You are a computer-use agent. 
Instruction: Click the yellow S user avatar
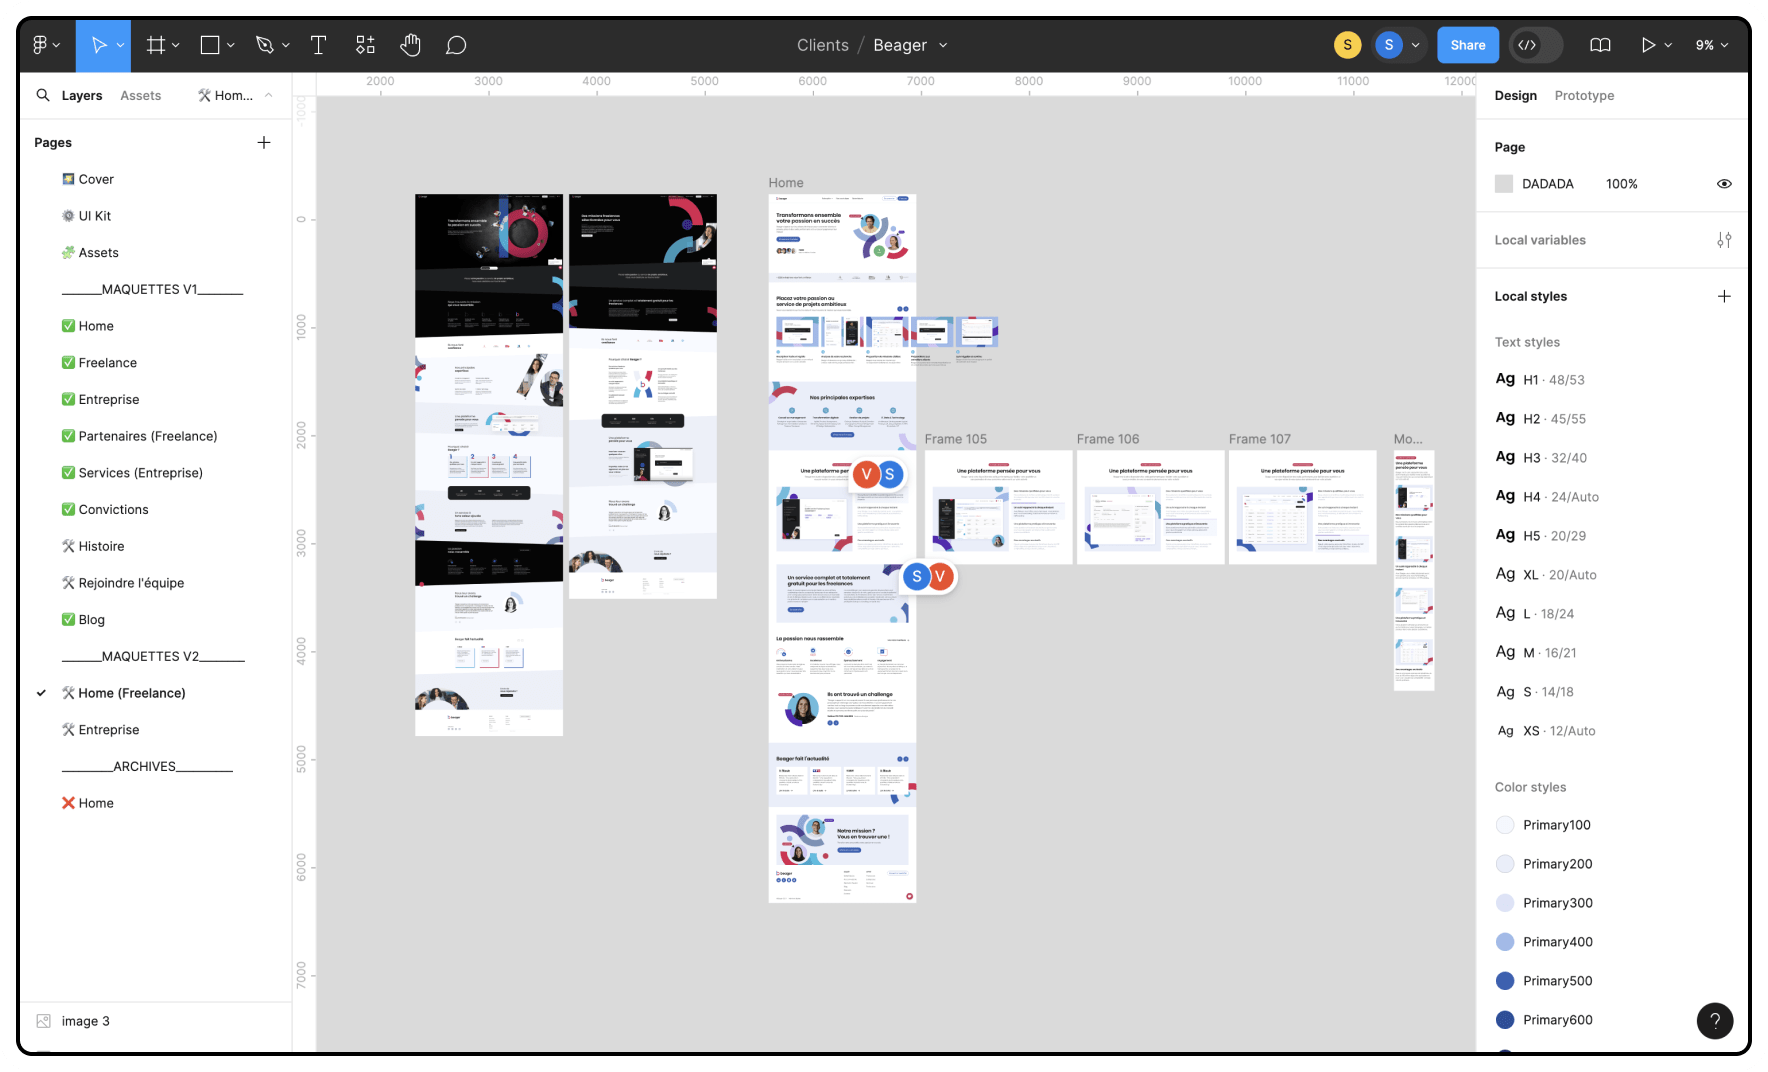point(1347,45)
